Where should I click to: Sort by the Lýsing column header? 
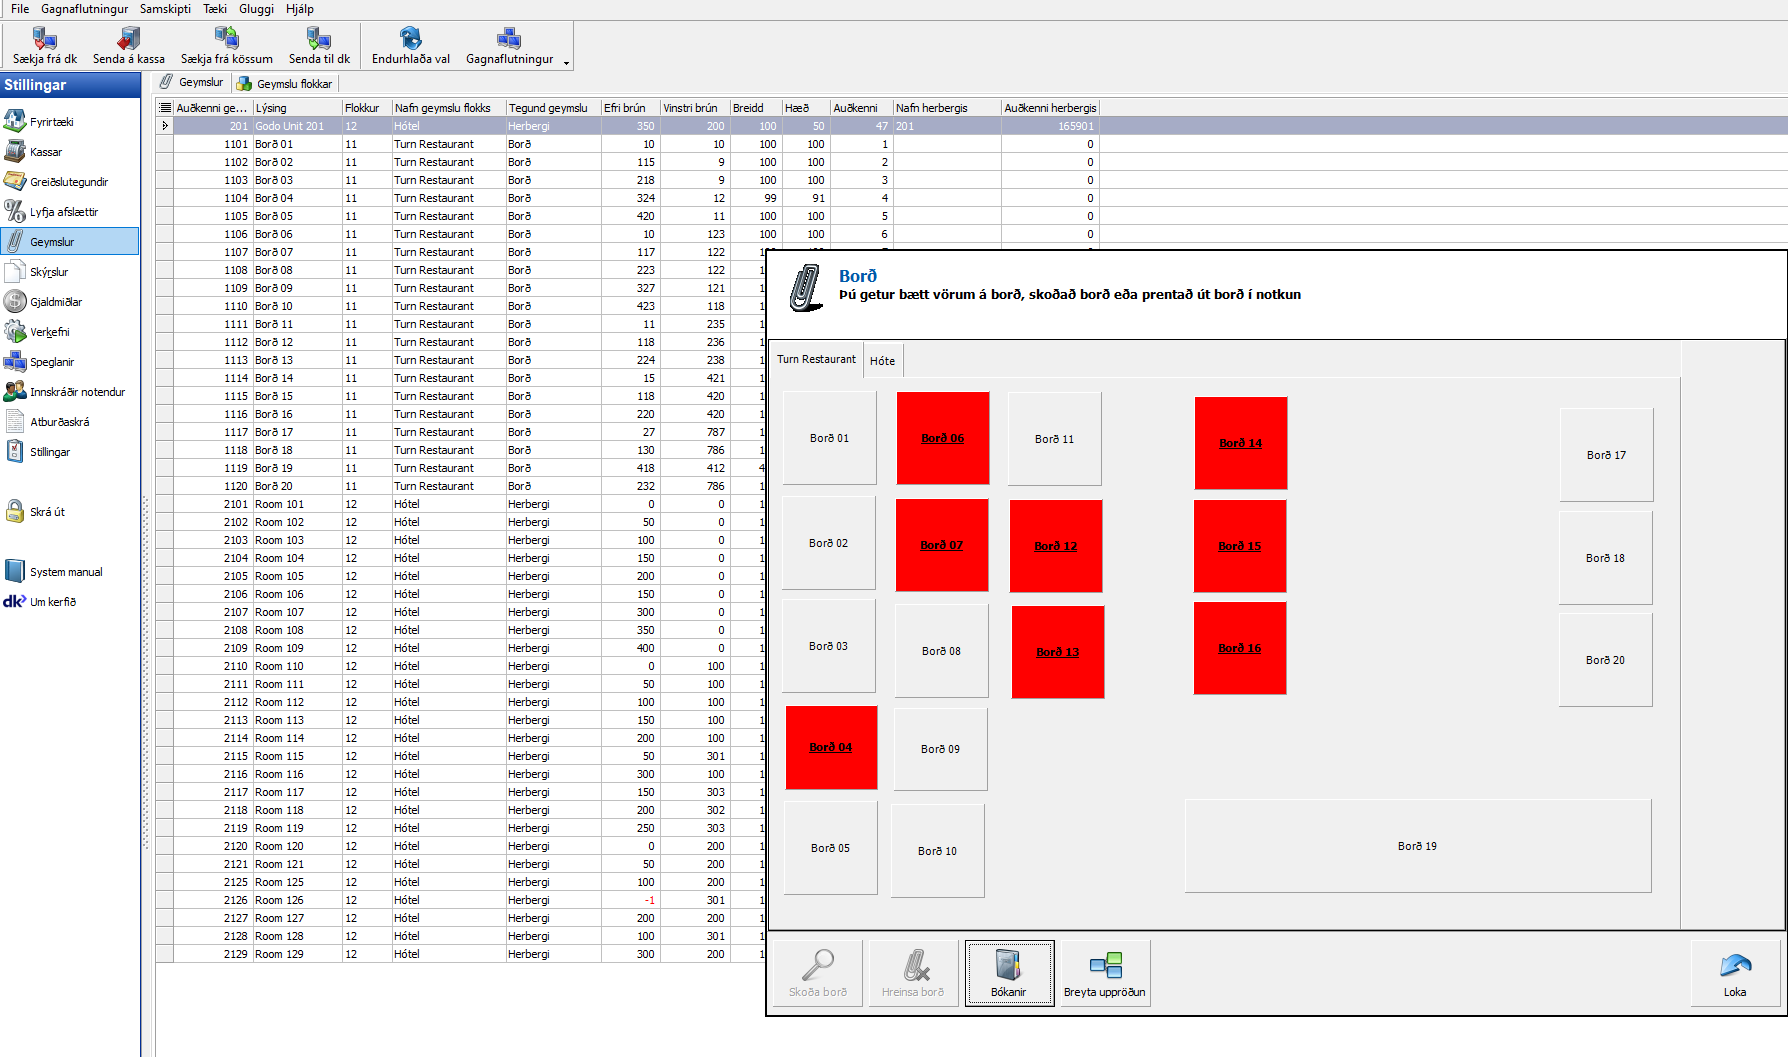pos(296,108)
